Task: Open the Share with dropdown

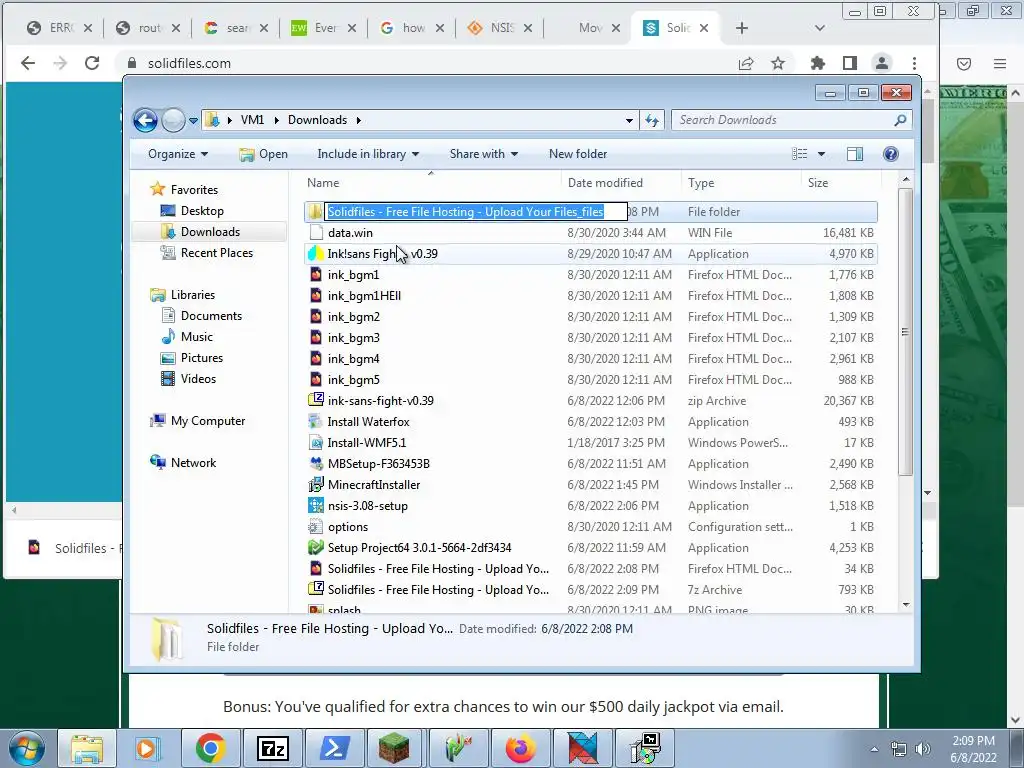Action: pyautogui.click(x=483, y=154)
